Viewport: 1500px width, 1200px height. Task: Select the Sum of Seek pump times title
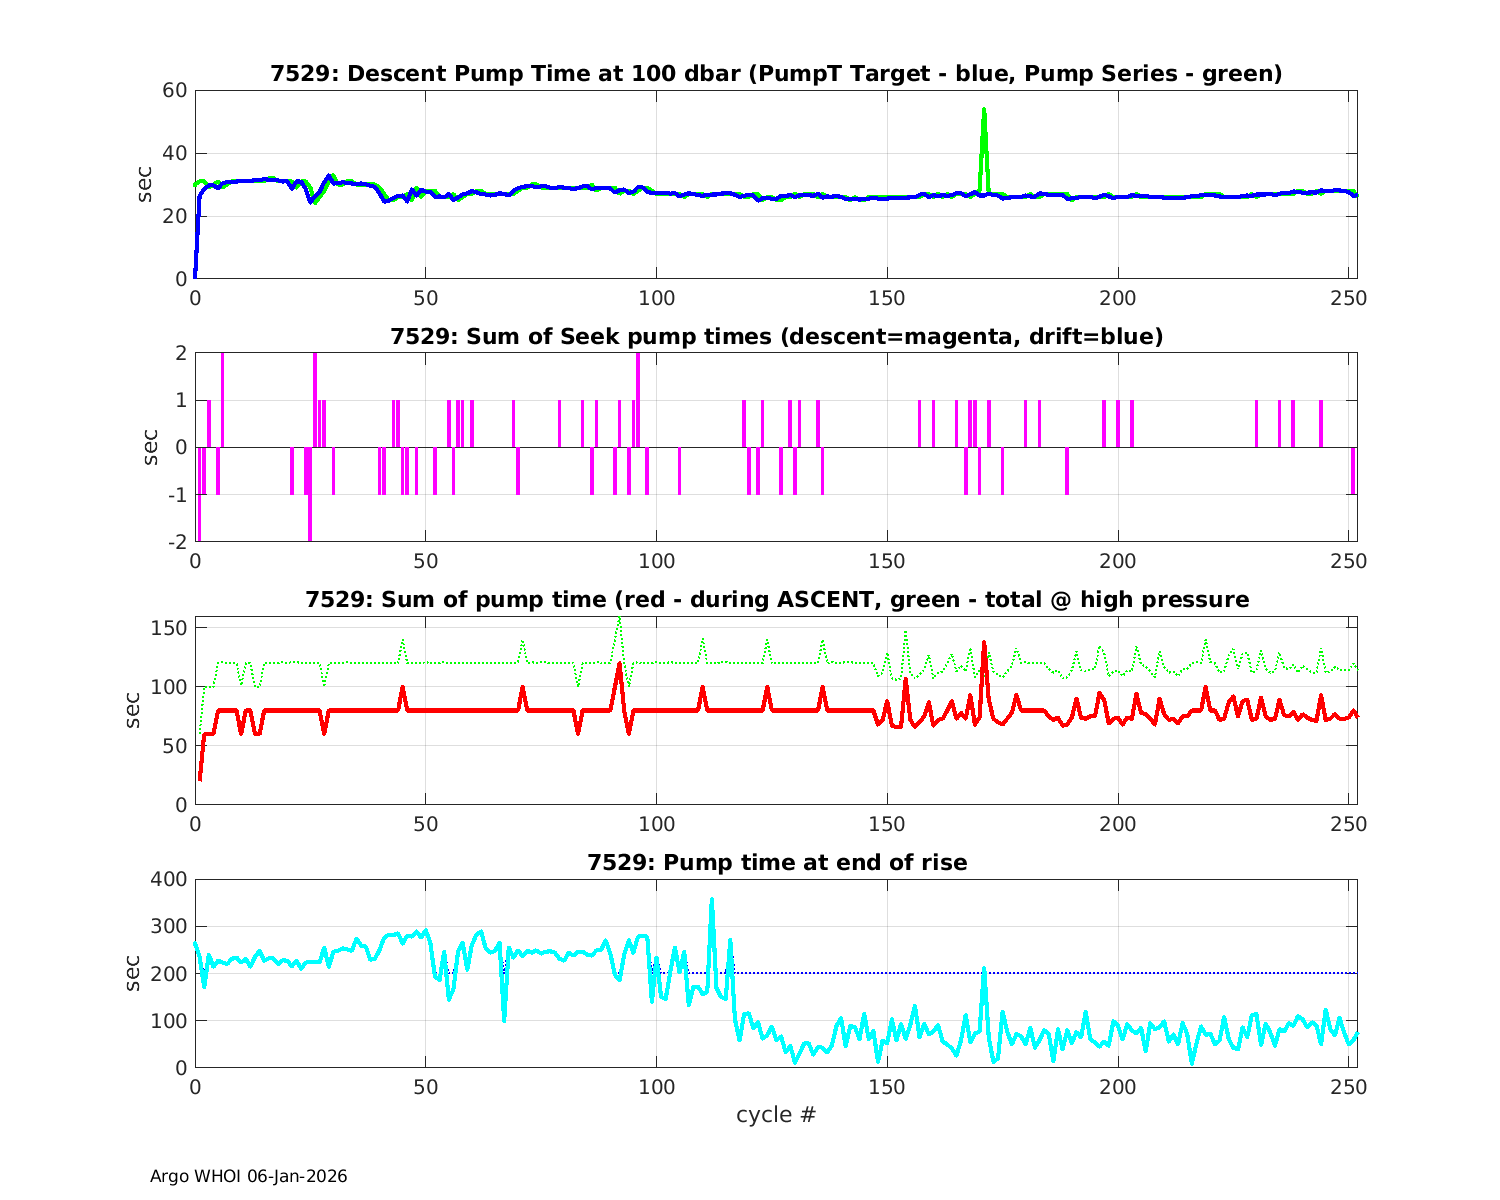(x=776, y=337)
